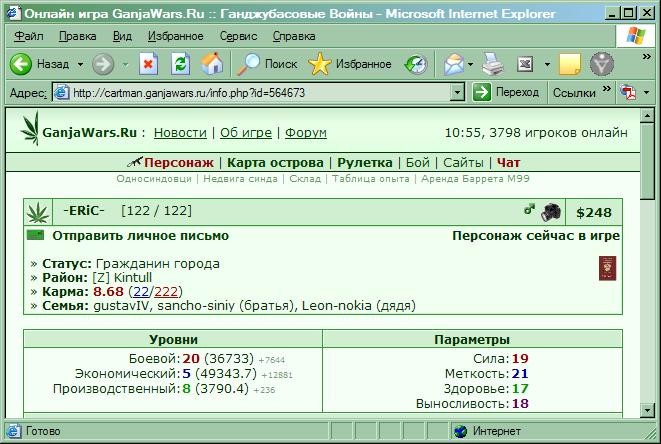Expand the Back button history dropdown arrow
The image size is (661, 444).
click(x=80, y=65)
